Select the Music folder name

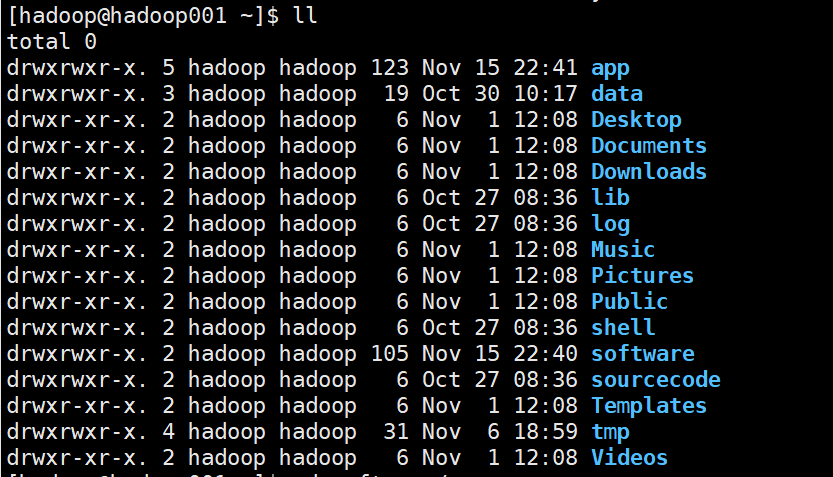(x=623, y=250)
